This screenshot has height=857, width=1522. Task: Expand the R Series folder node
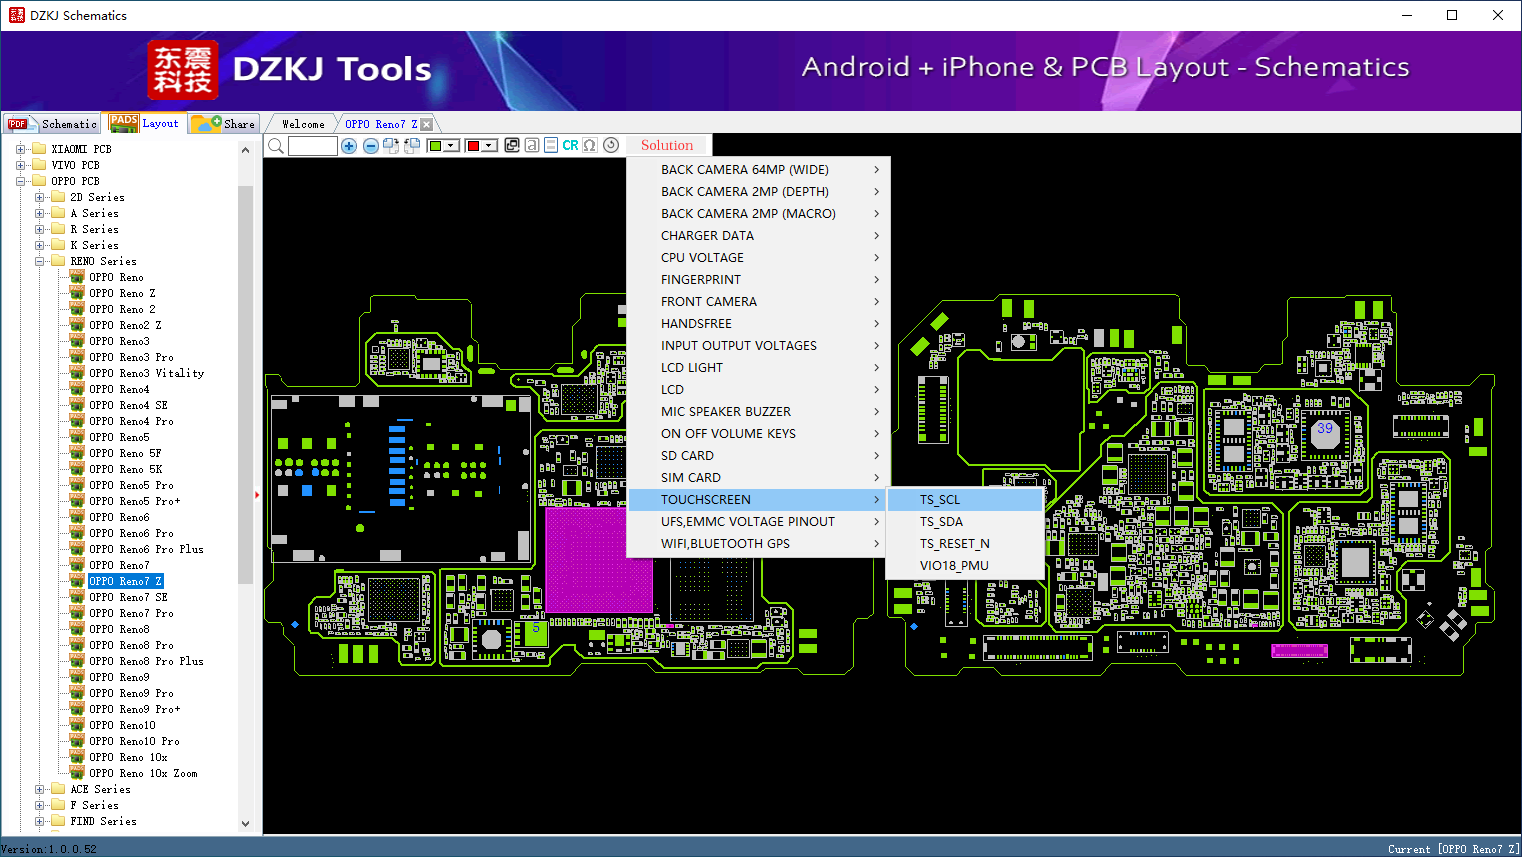(x=40, y=229)
